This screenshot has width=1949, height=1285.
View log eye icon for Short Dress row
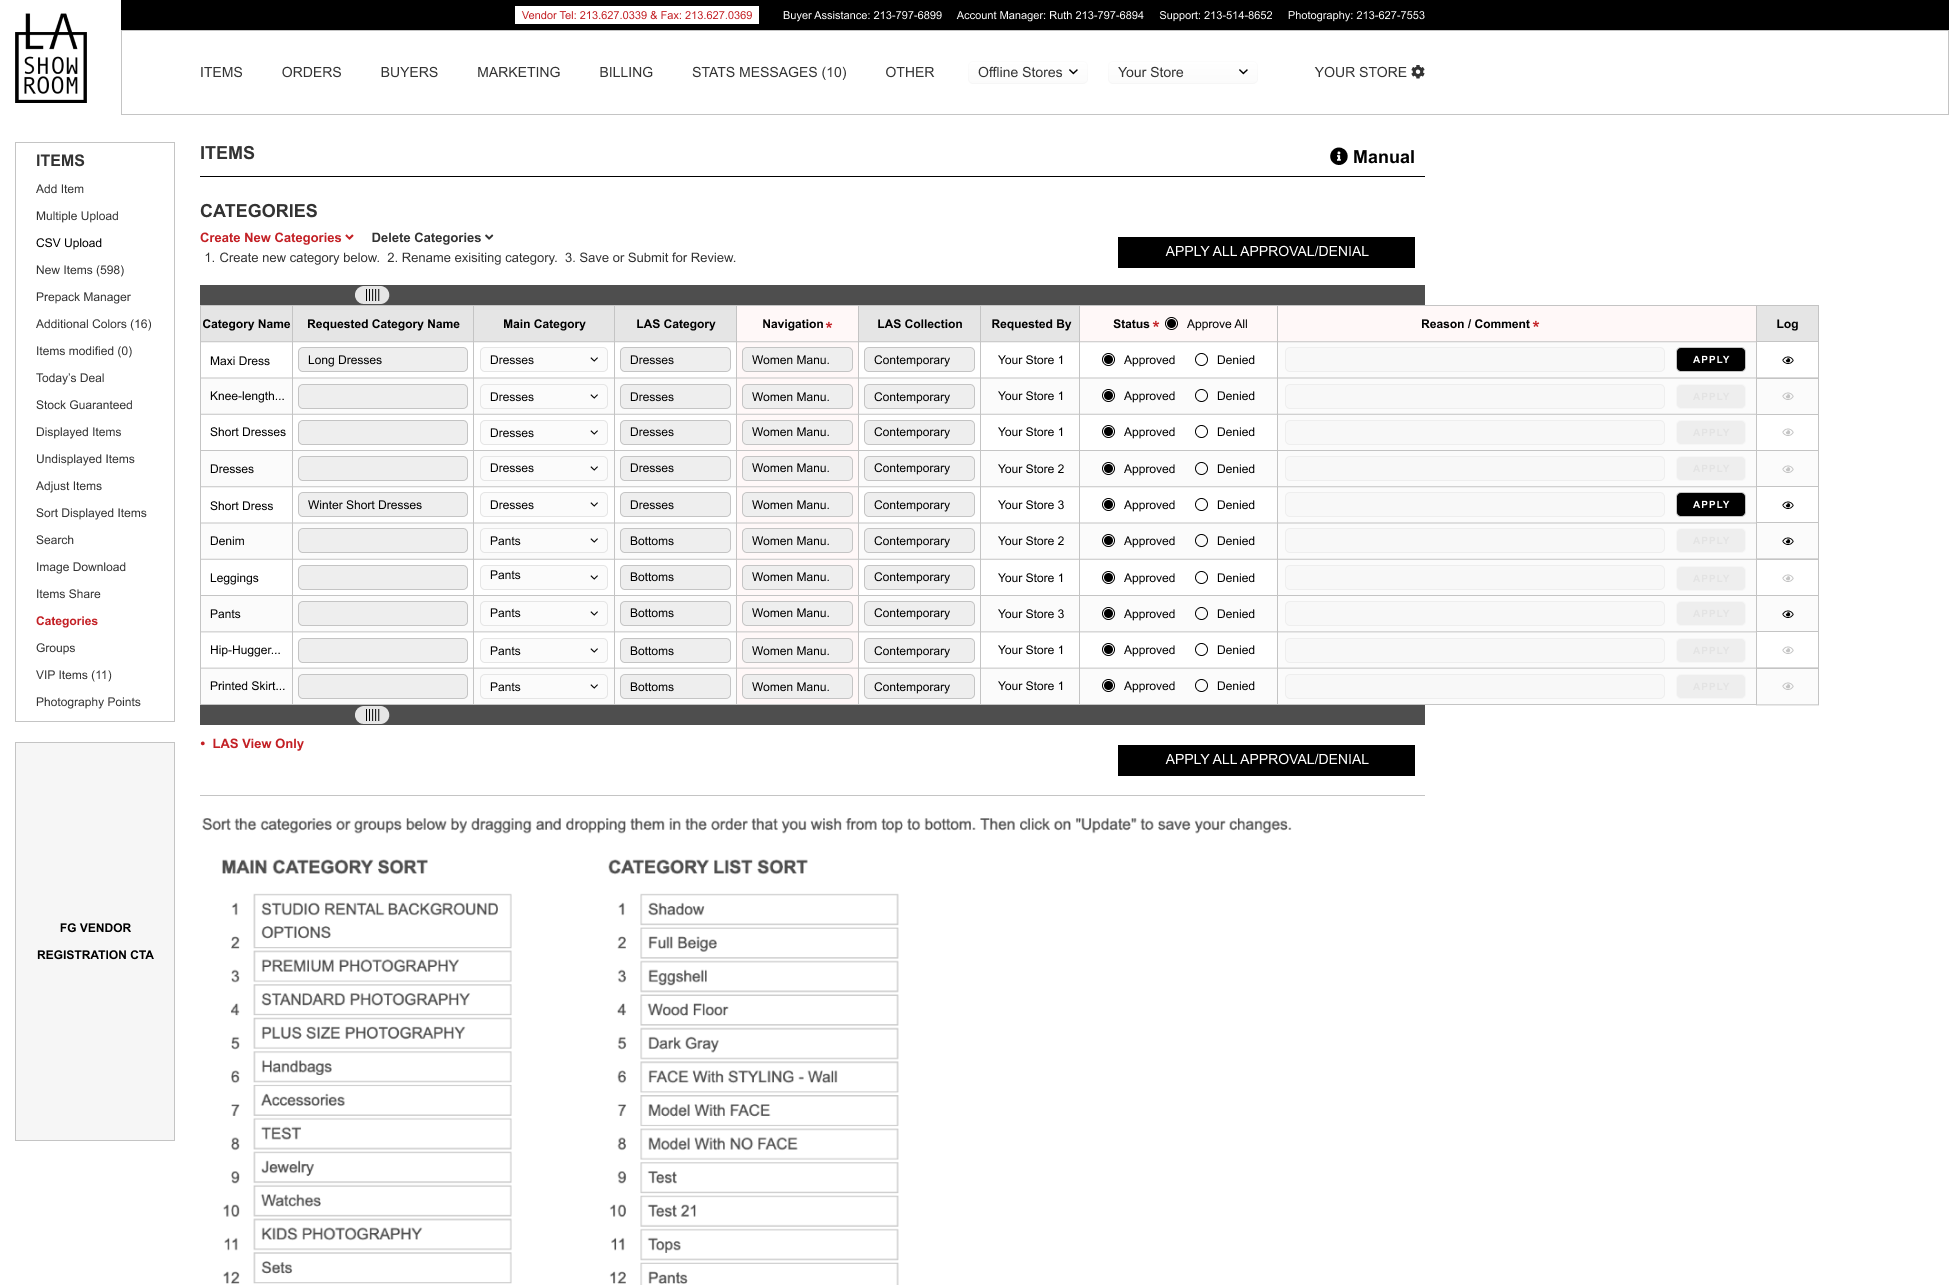1787,505
